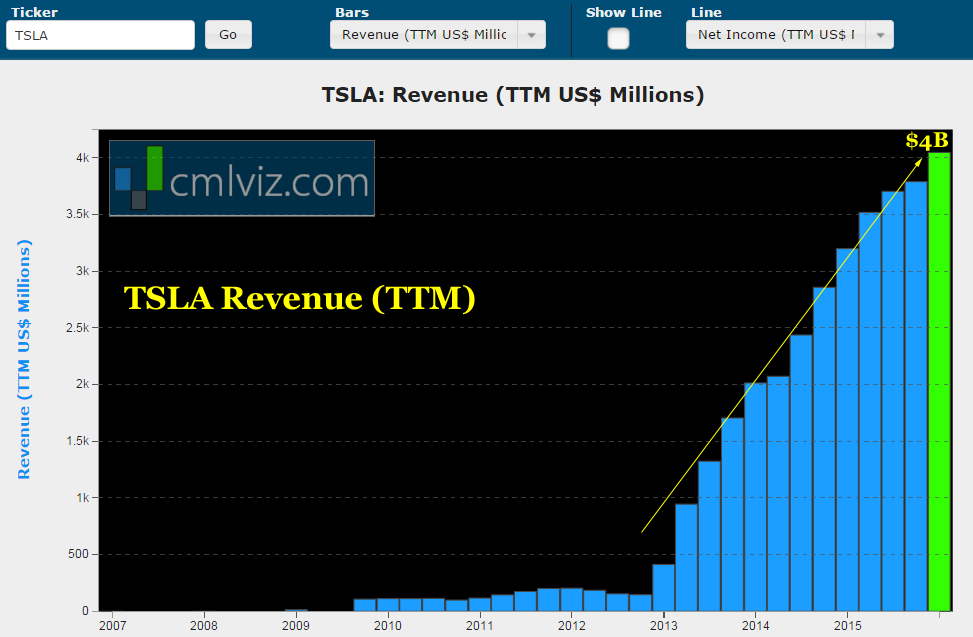Image resolution: width=973 pixels, height=637 pixels.
Task: Click the Ticker input field containing TSLA
Action: (x=101, y=35)
